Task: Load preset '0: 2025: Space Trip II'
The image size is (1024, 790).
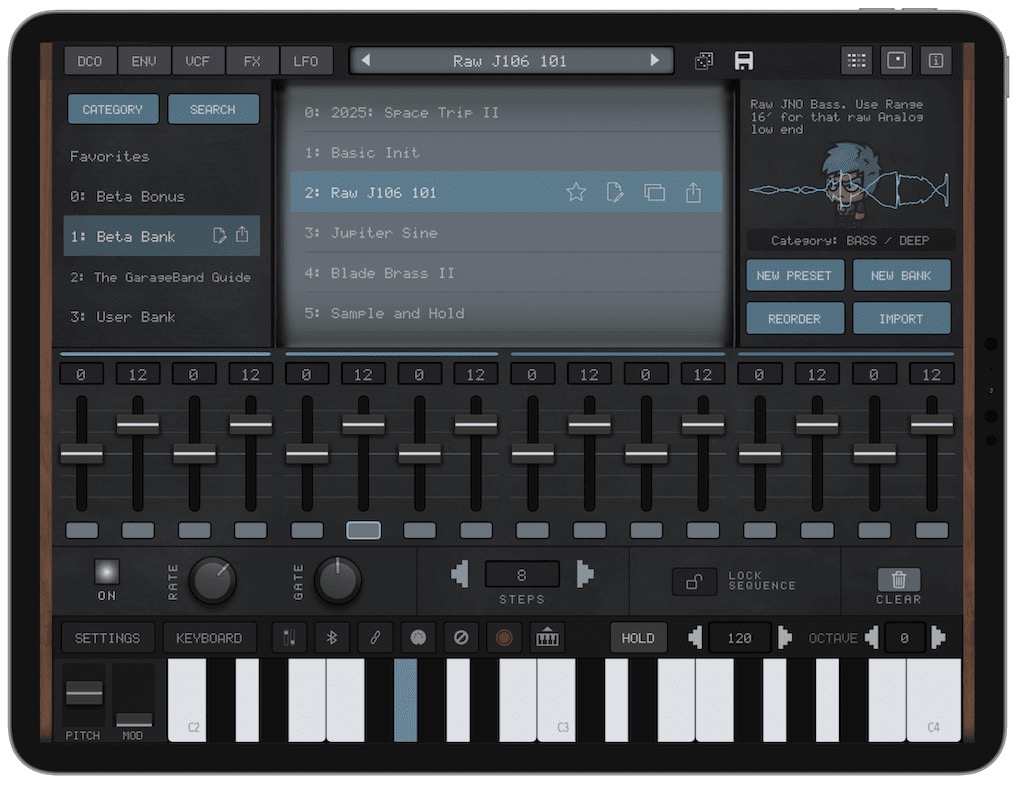Action: tap(506, 112)
